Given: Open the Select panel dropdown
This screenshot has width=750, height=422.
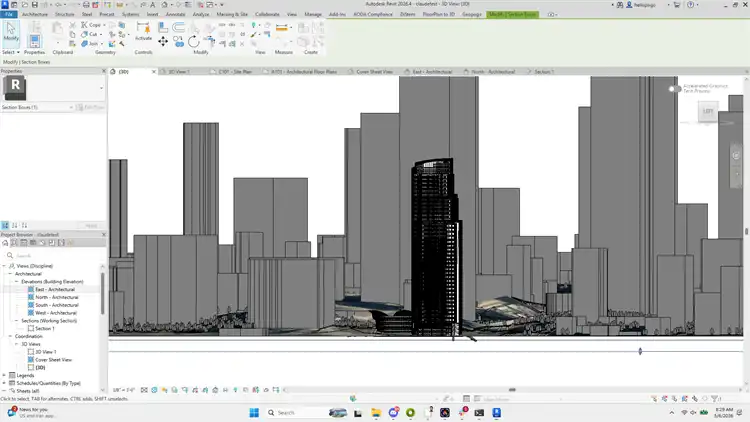Looking at the screenshot, I should click(x=11, y=52).
